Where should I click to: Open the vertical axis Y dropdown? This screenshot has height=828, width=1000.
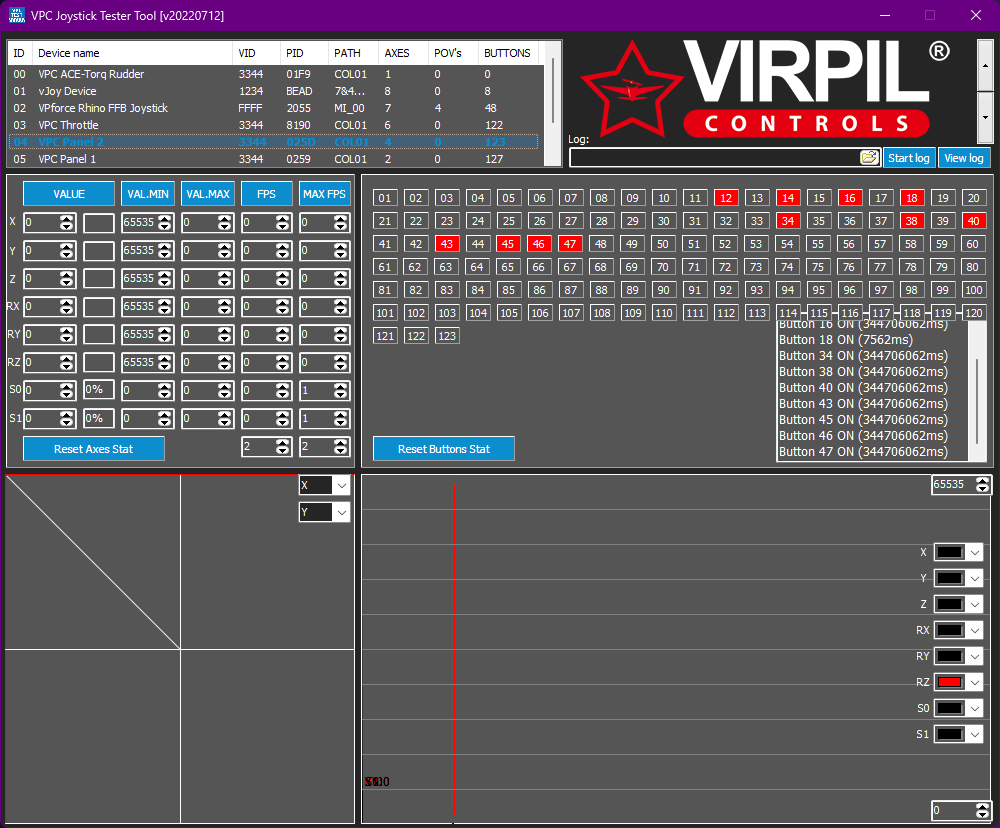click(342, 512)
